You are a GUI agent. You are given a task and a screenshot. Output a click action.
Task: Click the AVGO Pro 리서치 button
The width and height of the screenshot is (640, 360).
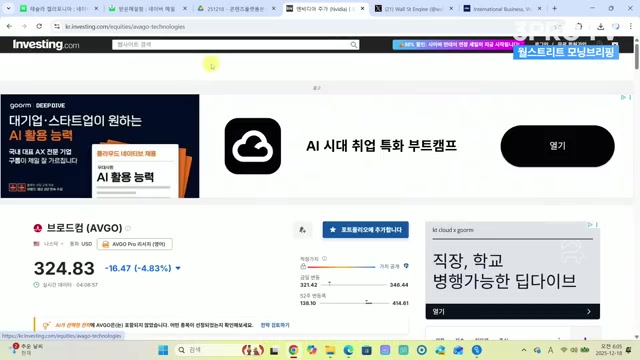click(x=135, y=244)
